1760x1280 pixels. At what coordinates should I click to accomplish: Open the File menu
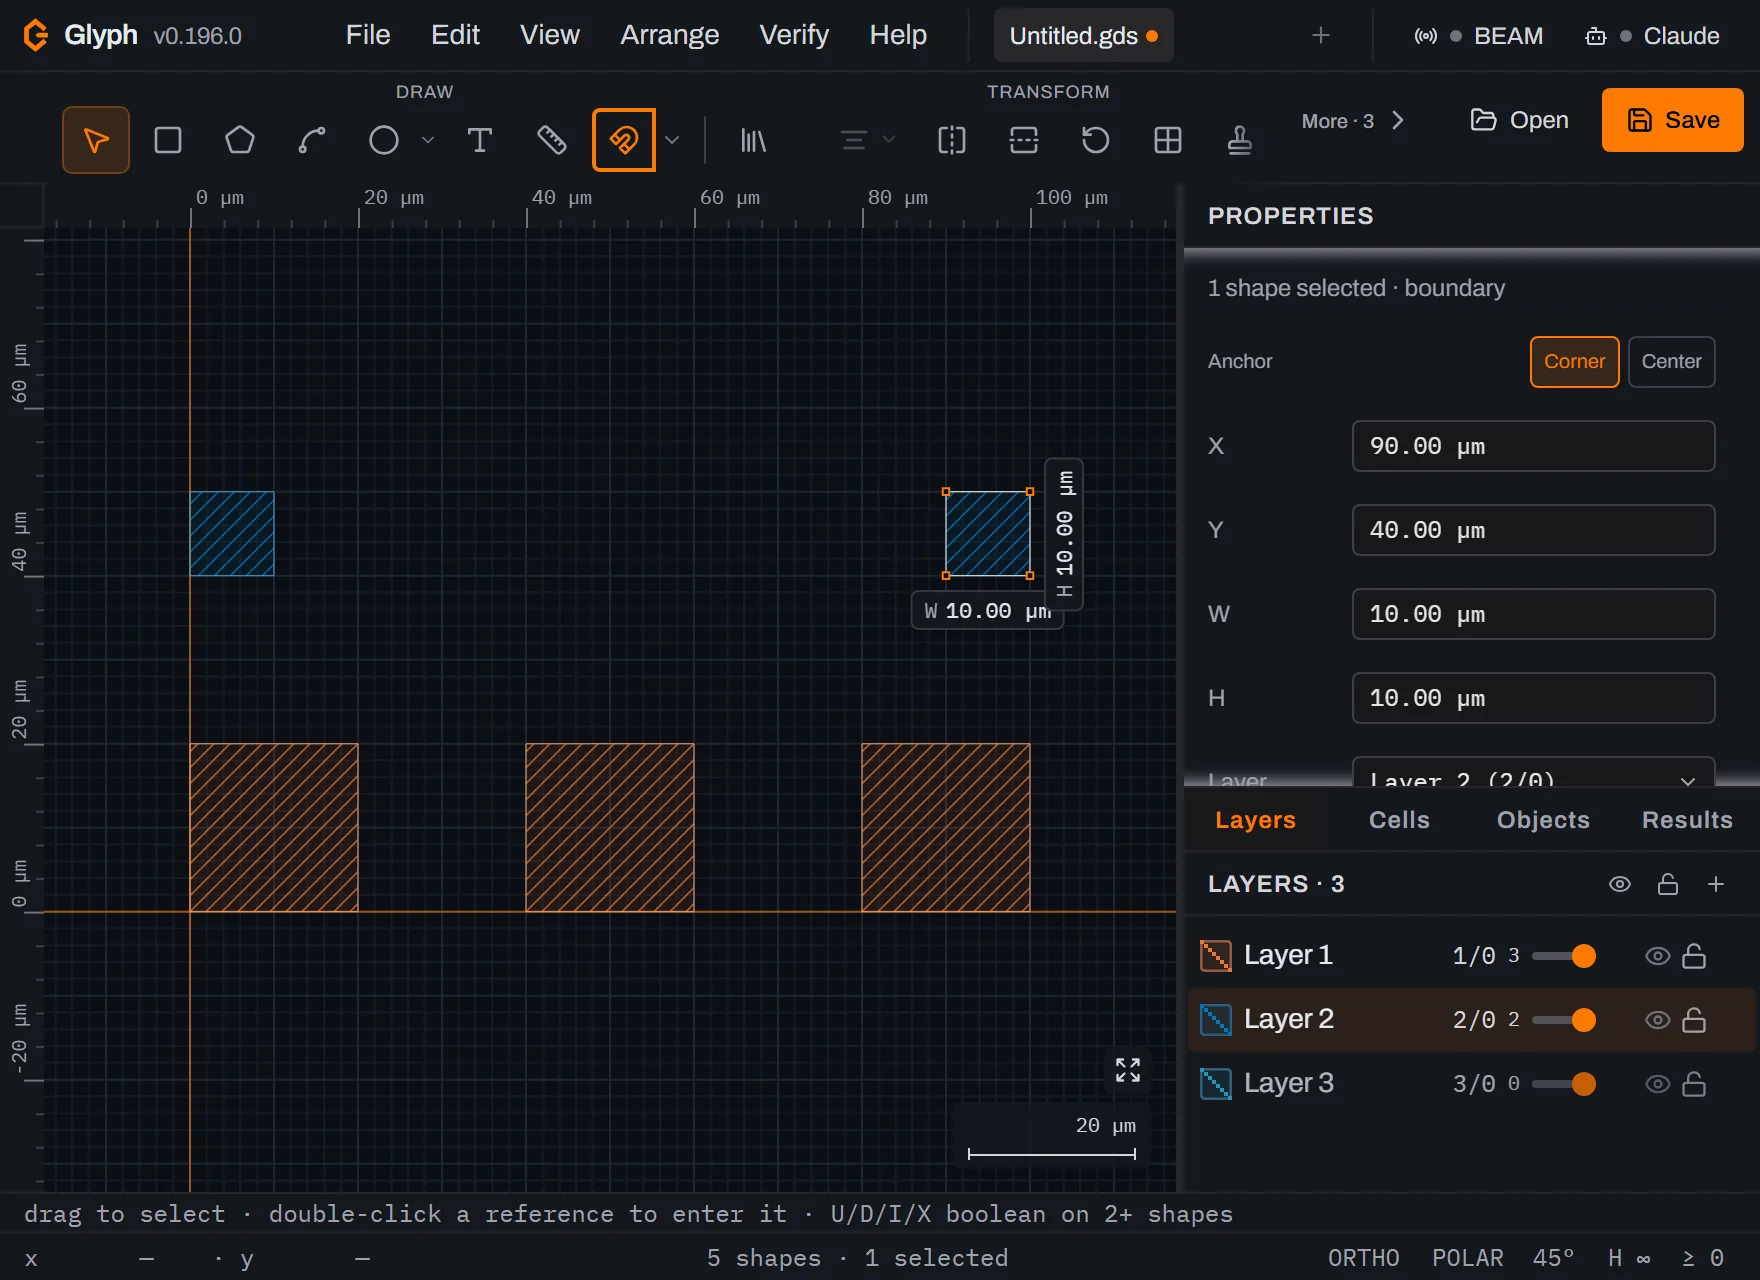368,35
